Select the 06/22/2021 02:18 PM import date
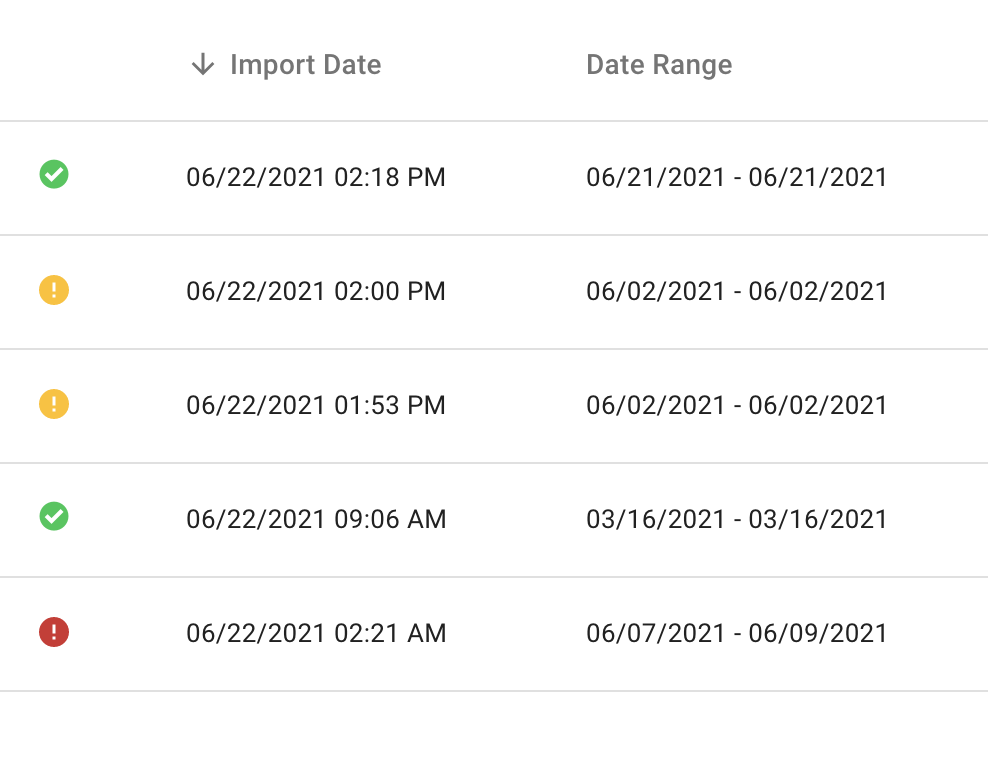The width and height of the screenshot is (988, 758). point(316,178)
